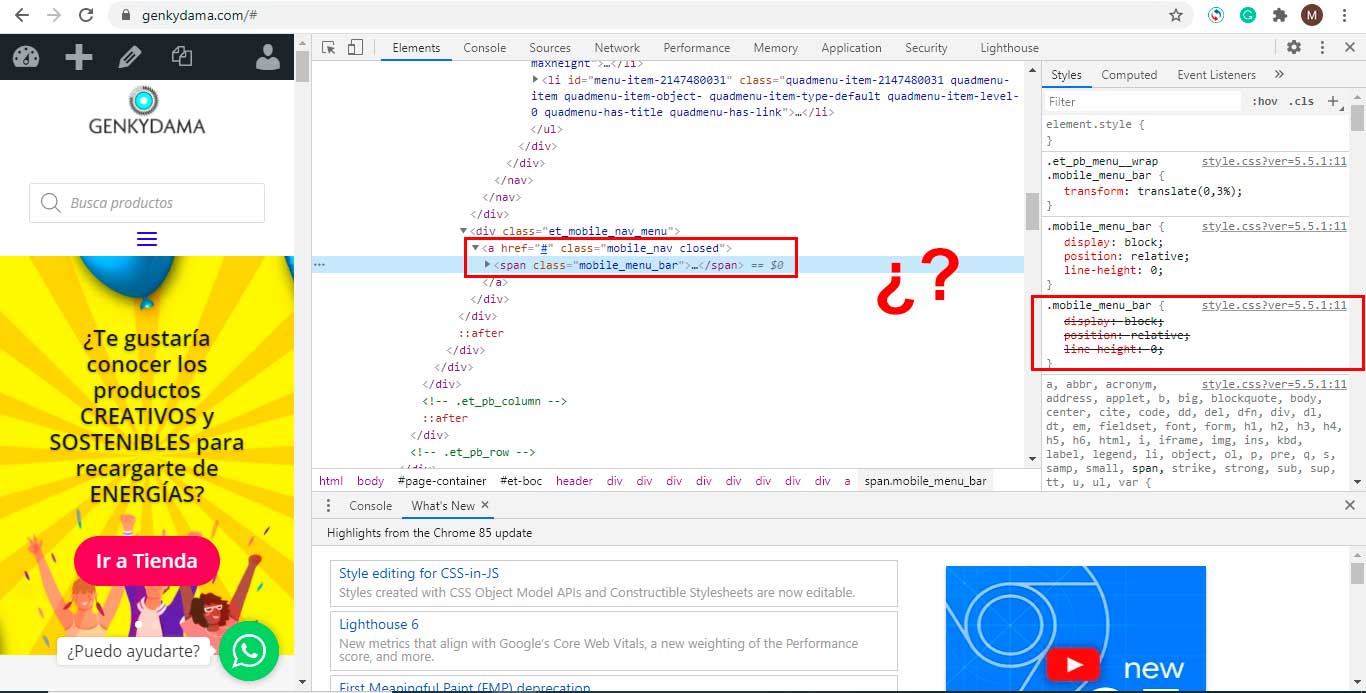The height and width of the screenshot is (693, 1366).
Task: Switch to the Event Listeners pane
Action: point(1216,75)
